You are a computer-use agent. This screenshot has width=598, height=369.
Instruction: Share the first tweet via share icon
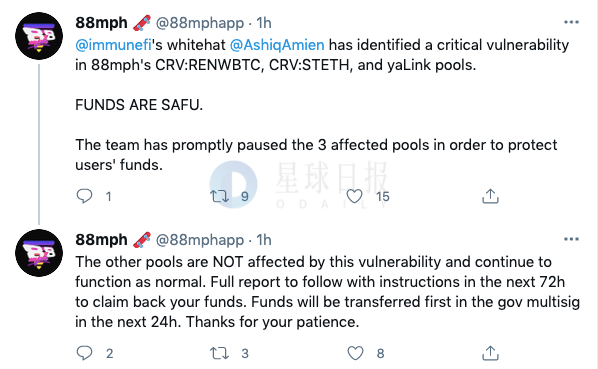pyautogui.click(x=490, y=196)
